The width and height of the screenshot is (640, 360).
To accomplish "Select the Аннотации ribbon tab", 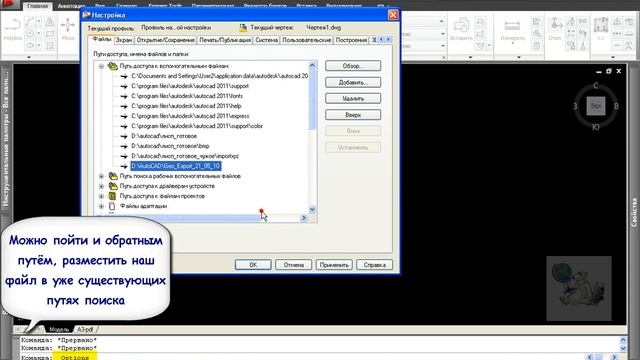I will pos(71,6).
